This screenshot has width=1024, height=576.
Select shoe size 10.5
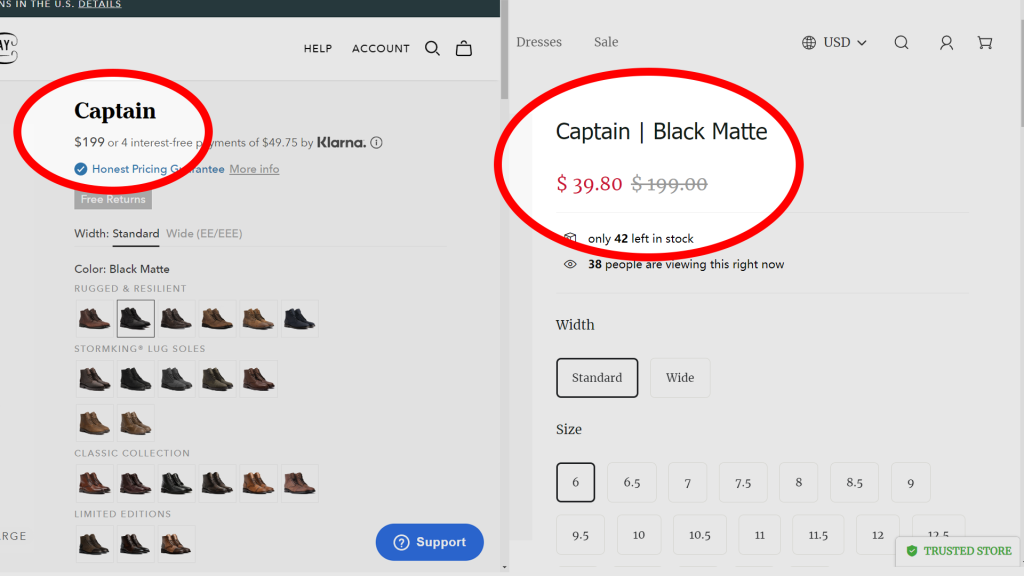(x=699, y=535)
